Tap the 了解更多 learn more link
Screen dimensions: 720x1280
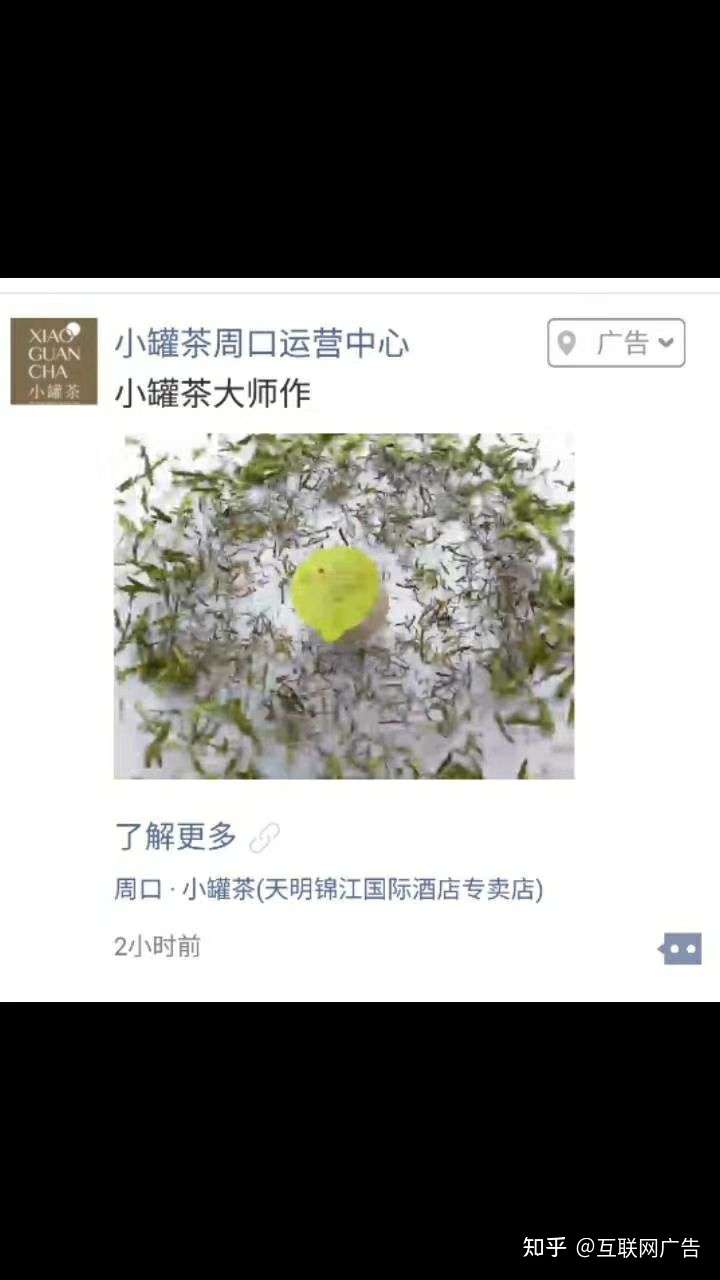(x=175, y=836)
